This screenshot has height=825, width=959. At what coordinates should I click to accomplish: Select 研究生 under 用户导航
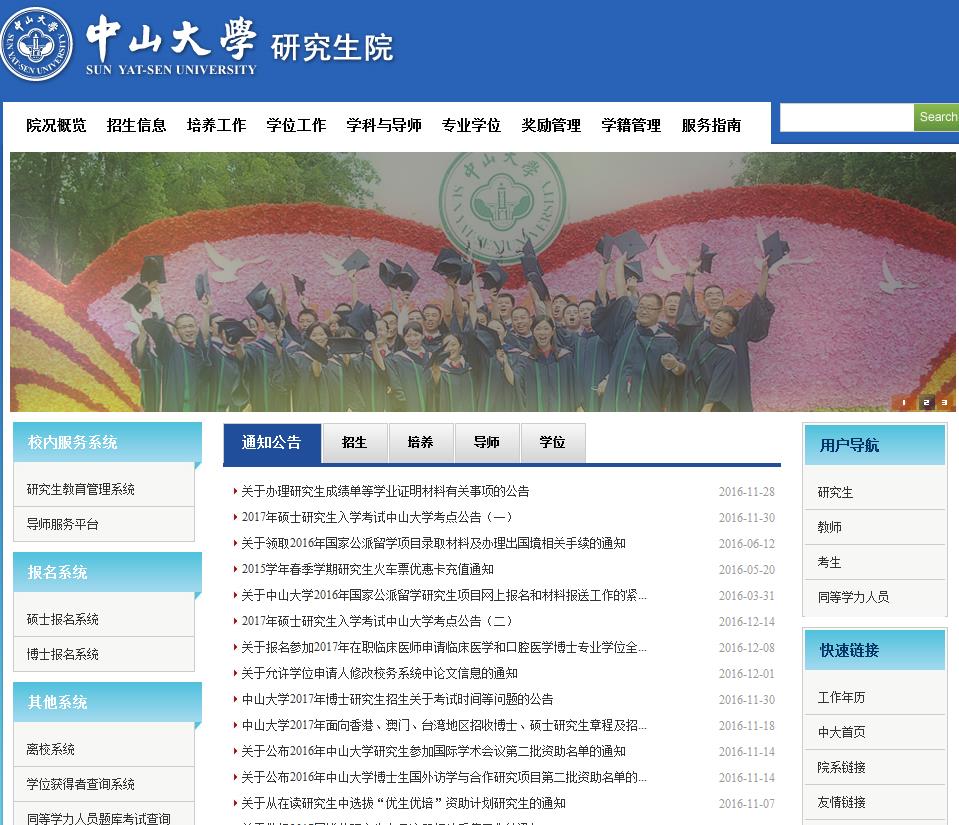pos(835,492)
